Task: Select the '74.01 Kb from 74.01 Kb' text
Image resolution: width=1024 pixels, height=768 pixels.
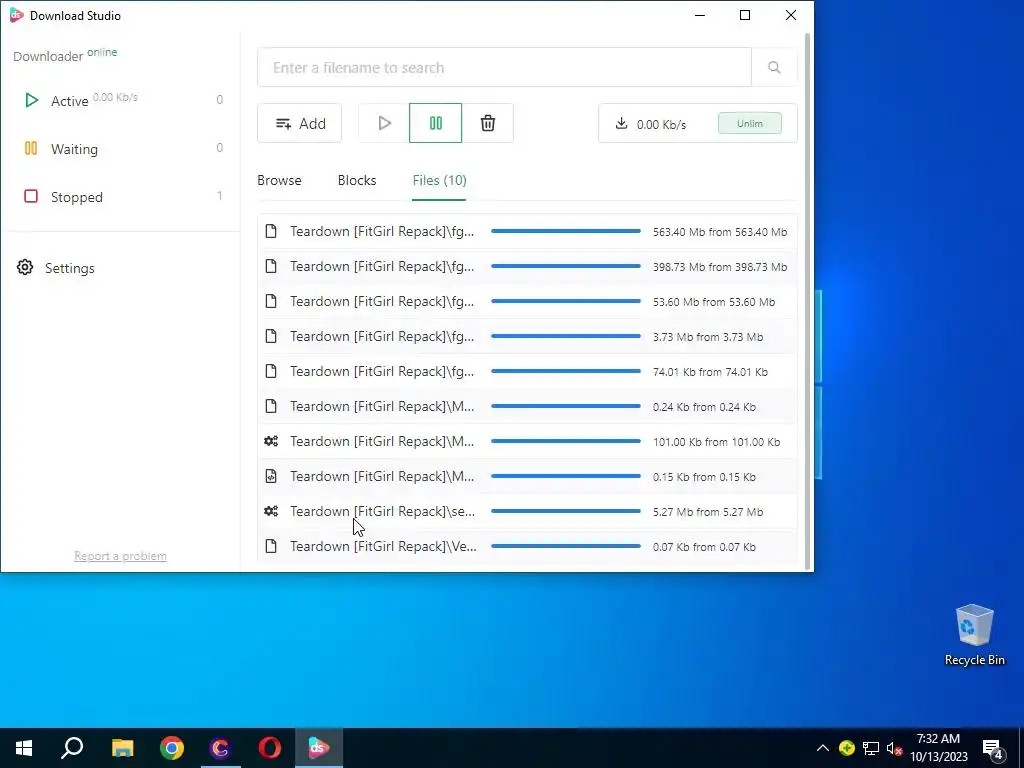Action: click(x=710, y=372)
